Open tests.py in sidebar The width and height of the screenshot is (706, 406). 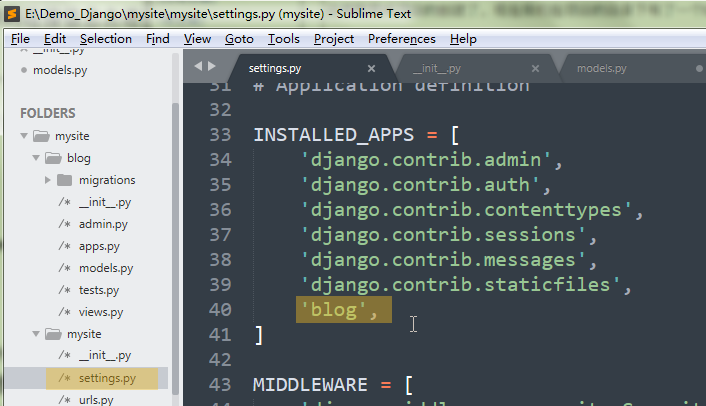[x=99, y=290]
